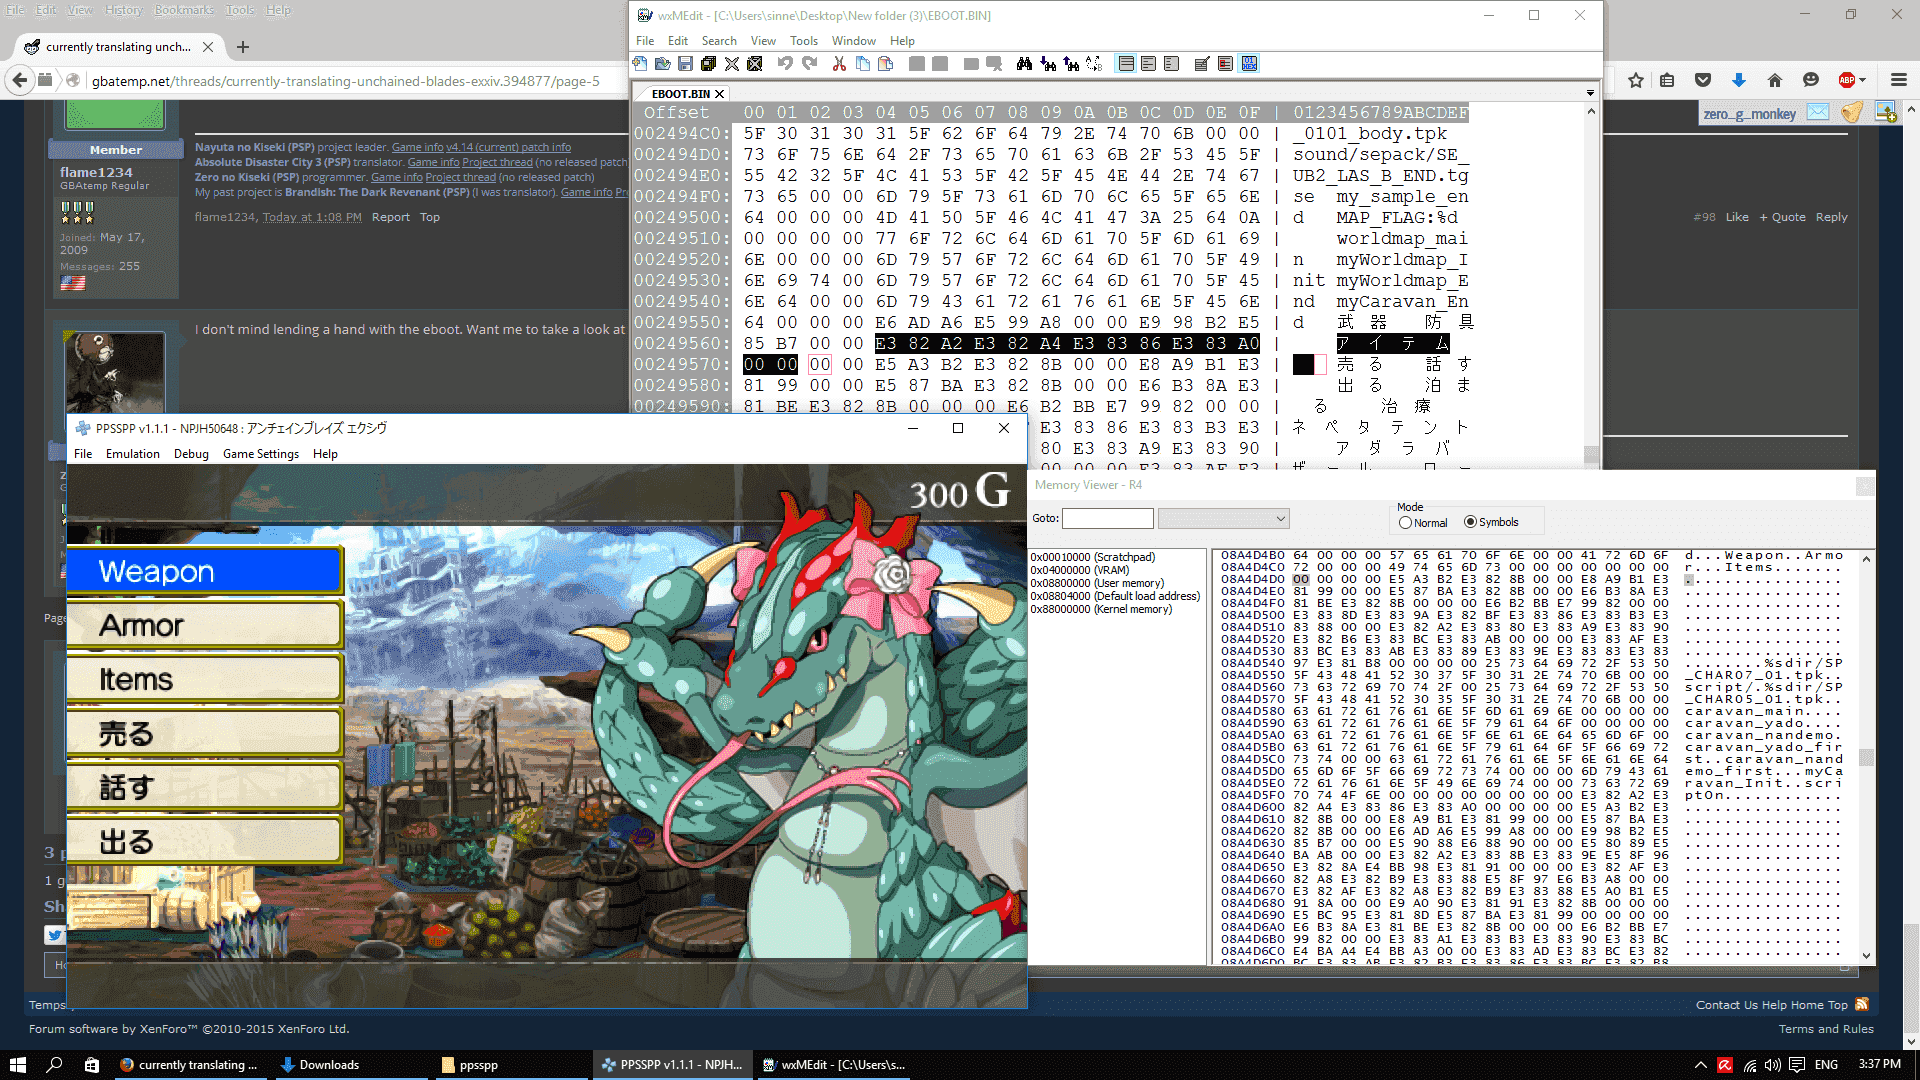1920x1080 pixels.
Task: Toggle Wrap By Column icon
Action: click(1171, 64)
